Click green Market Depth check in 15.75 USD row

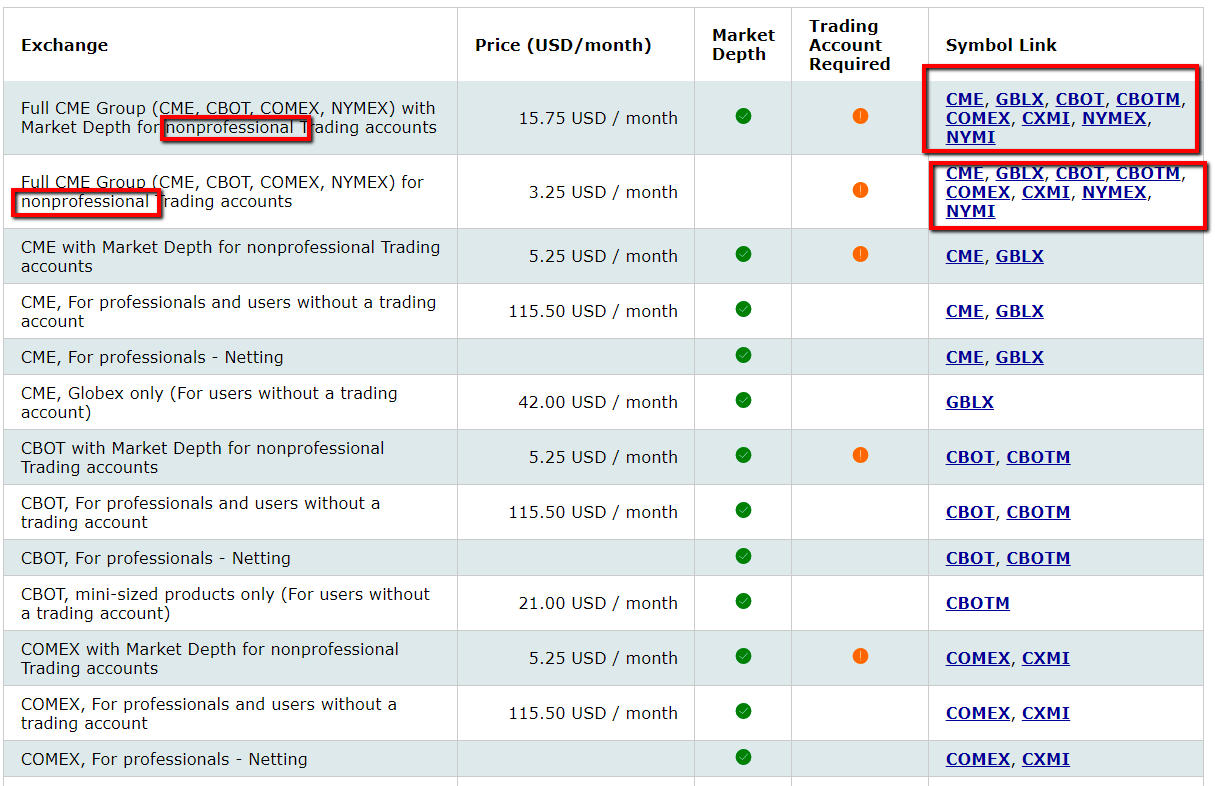(x=743, y=116)
